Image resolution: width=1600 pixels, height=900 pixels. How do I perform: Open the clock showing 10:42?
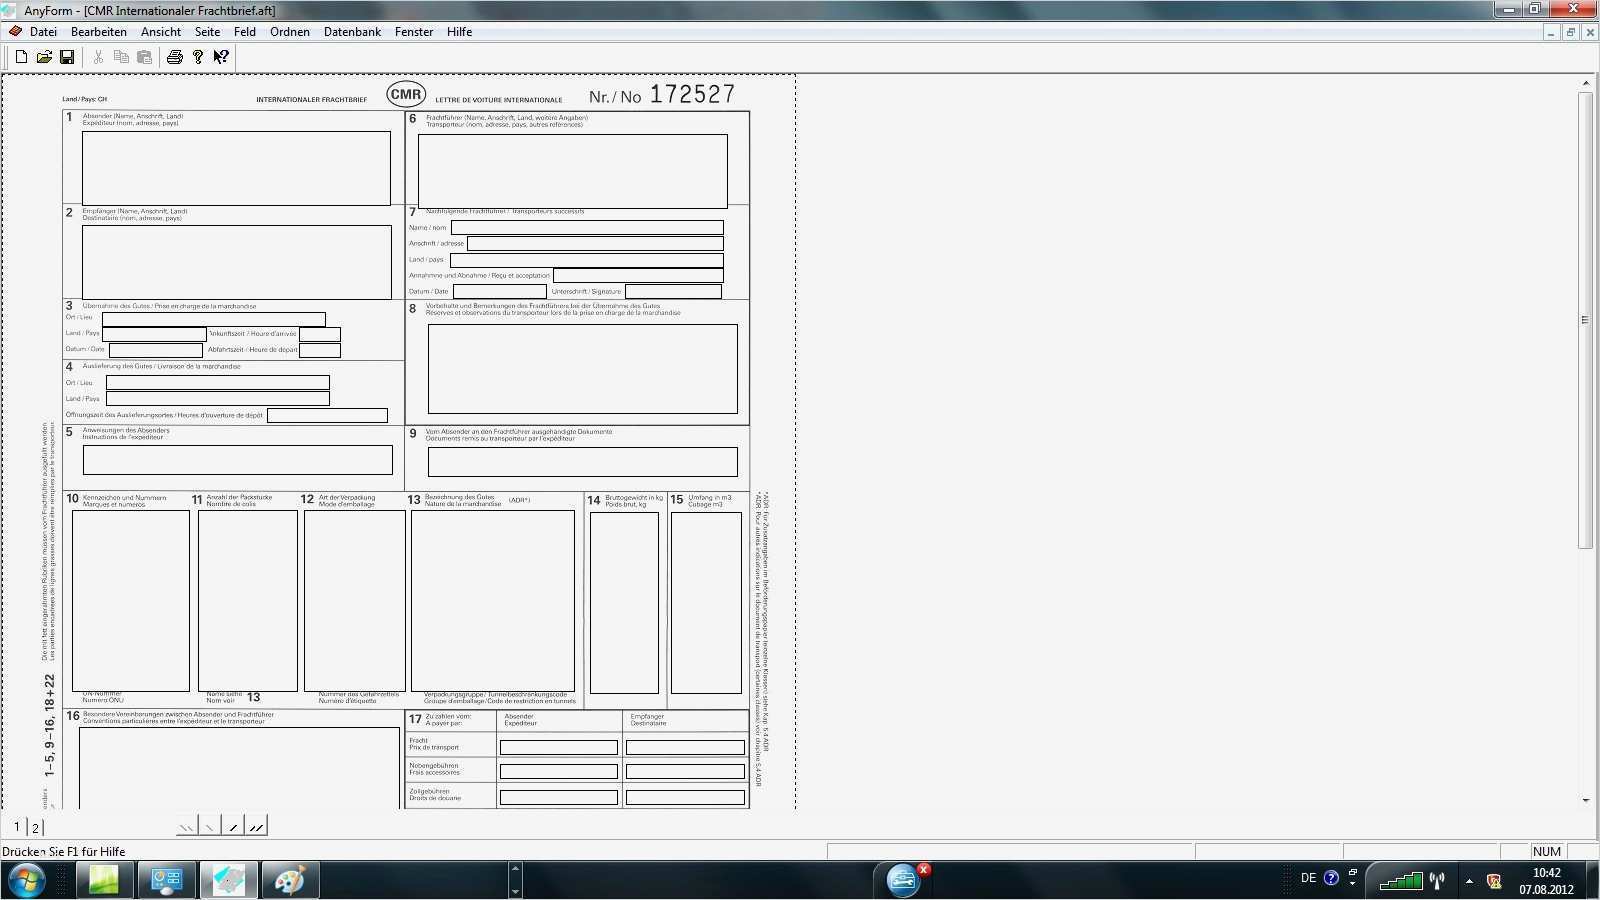(x=1546, y=881)
